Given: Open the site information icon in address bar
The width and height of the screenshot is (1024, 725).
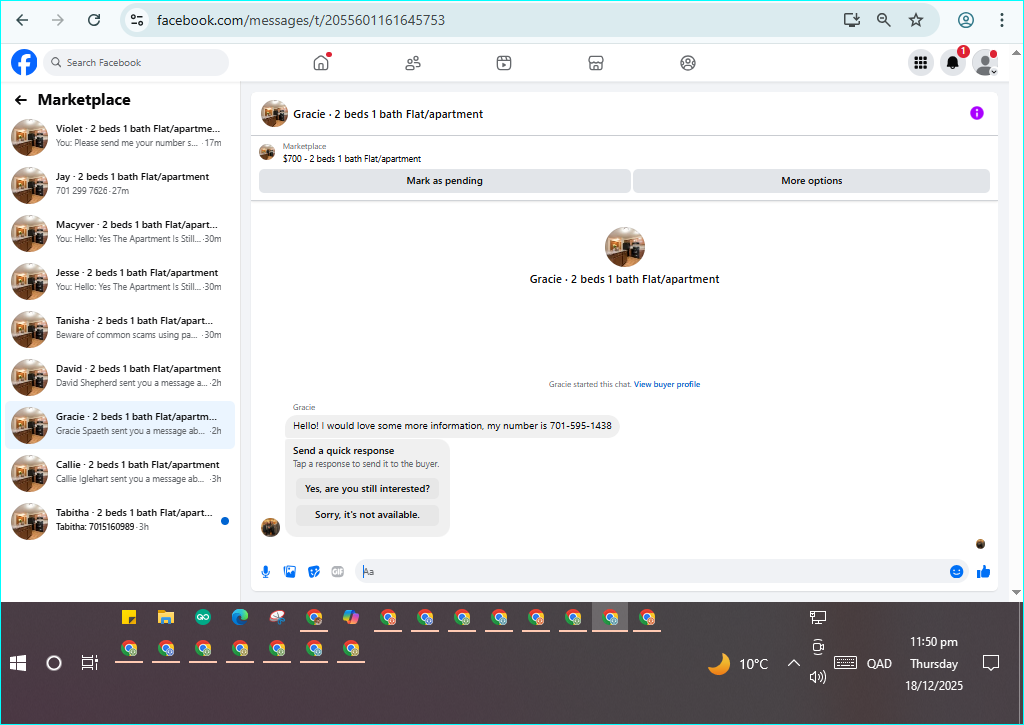Looking at the screenshot, I should [x=136, y=20].
